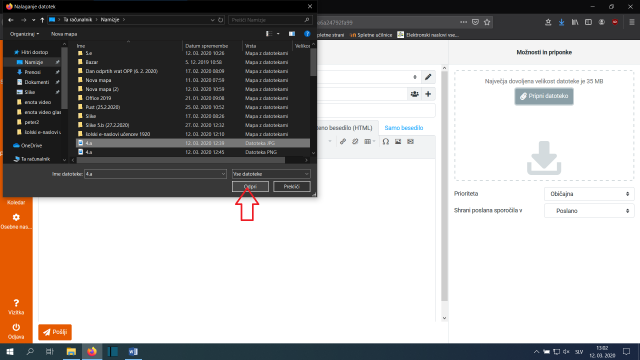Open the contacts group icon
The image size is (640, 360).
click(x=414, y=94)
